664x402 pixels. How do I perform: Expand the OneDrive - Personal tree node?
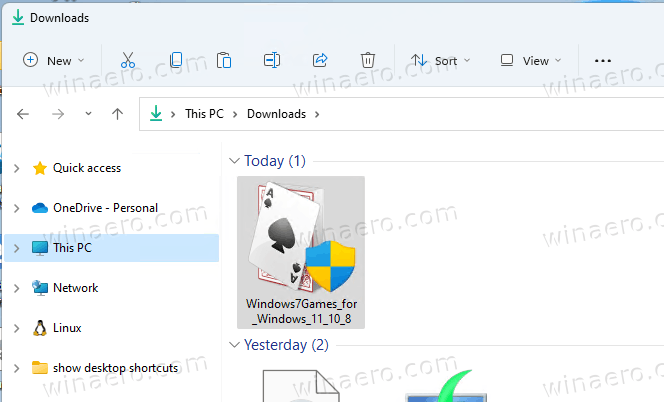point(17,208)
